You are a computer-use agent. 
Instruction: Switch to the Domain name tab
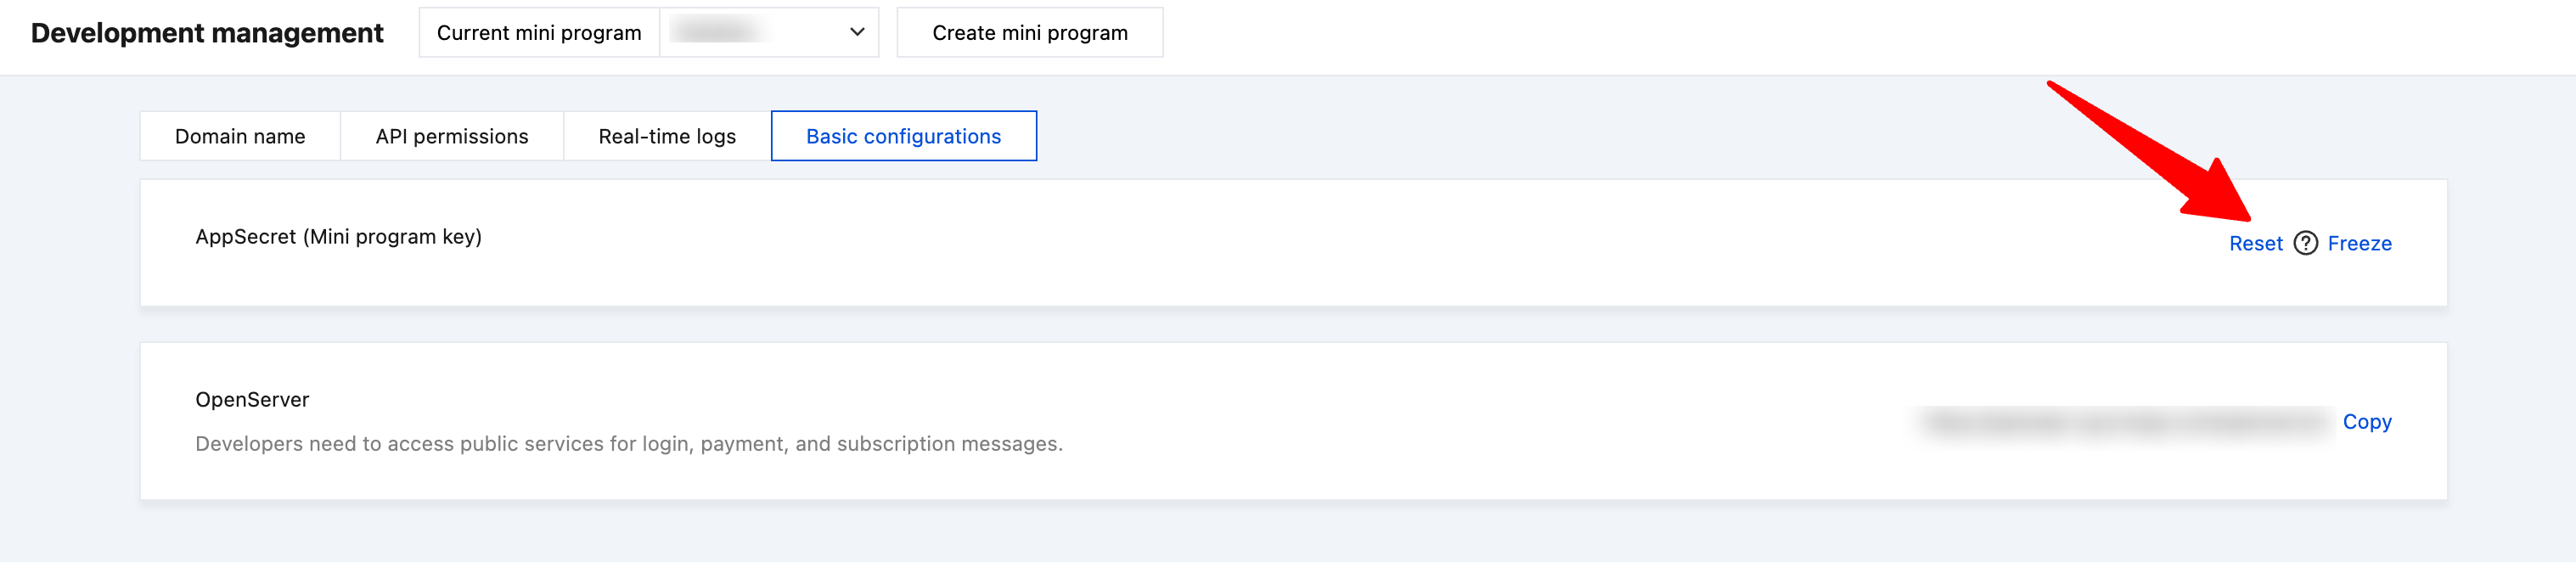(x=240, y=136)
